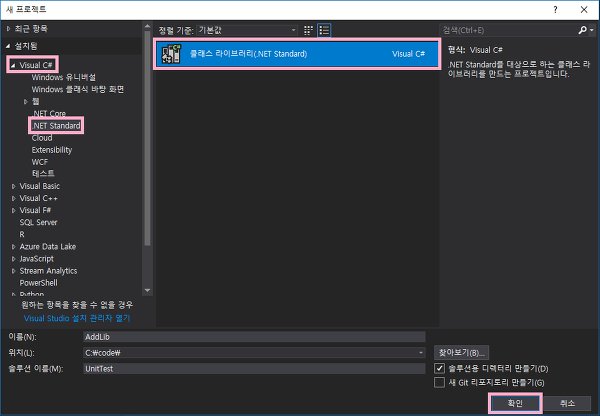600x416 pixels.
Task: Enable 새 Git 리포지토리 만들기 checkbox
Action: (439, 382)
